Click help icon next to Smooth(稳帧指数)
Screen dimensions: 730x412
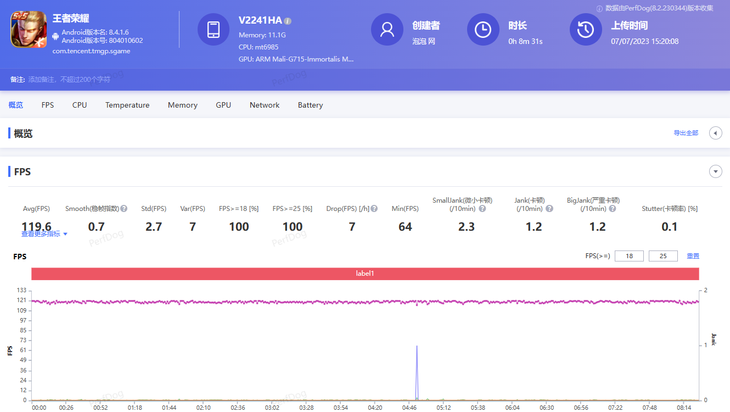(x=124, y=209)
